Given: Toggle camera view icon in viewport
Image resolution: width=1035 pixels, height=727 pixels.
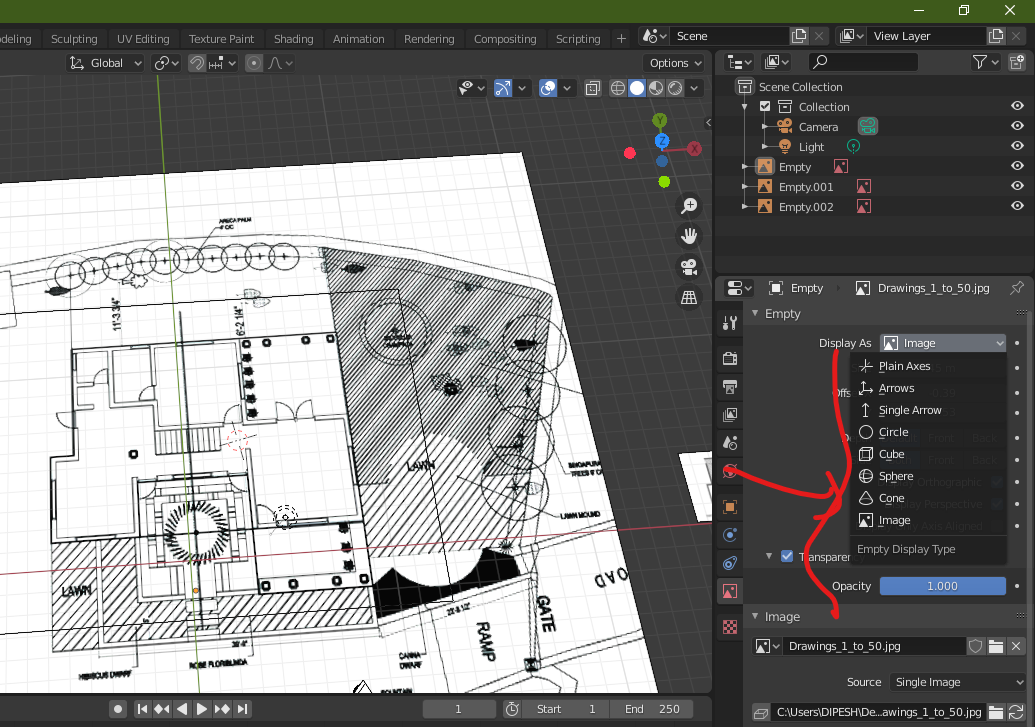Looking at the screenshot, I should pyautogui.click(x=689, y=267).
